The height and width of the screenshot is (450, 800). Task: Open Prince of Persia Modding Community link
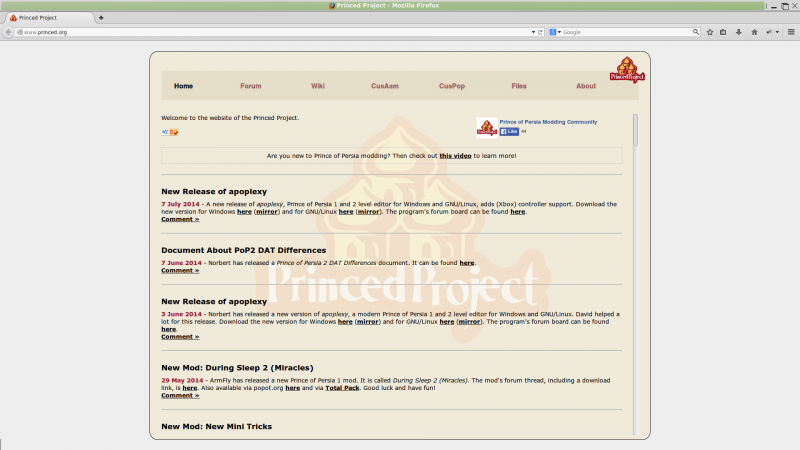[x=548, y=122]
